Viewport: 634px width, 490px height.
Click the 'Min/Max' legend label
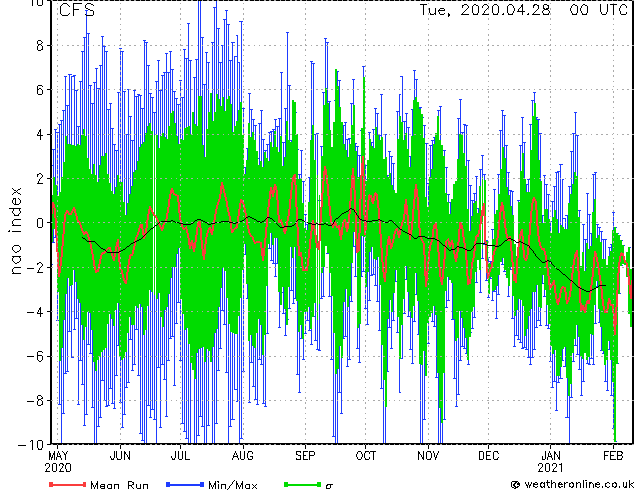point(233,485)
